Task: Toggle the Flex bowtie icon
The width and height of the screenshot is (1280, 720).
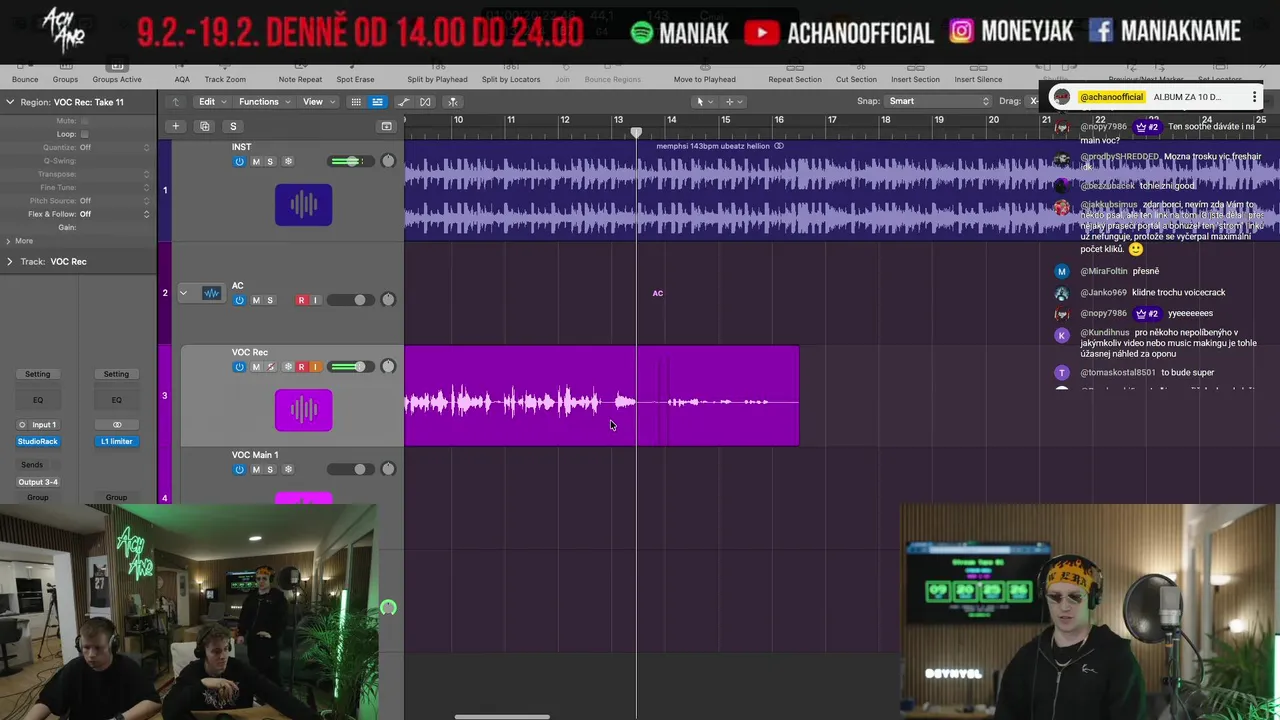Action: point(425,101)
